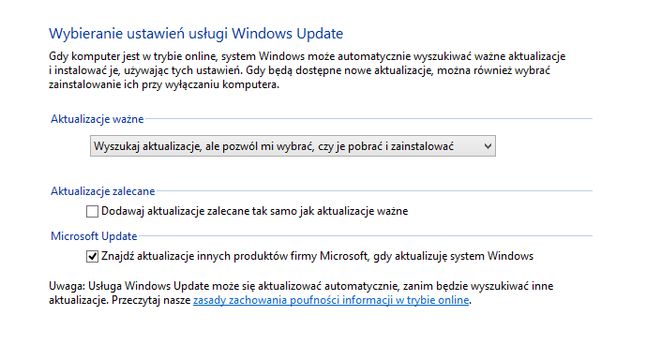Click the 'Aktualizacje zalecane' section header
646x361 pixels.
pos(103,191)
